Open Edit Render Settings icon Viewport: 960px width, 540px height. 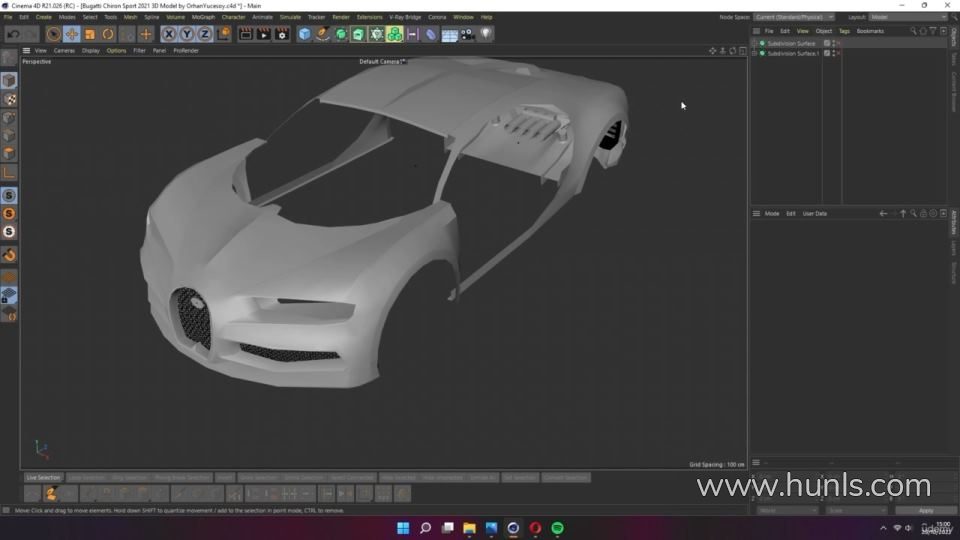click(x=282, y=34)
